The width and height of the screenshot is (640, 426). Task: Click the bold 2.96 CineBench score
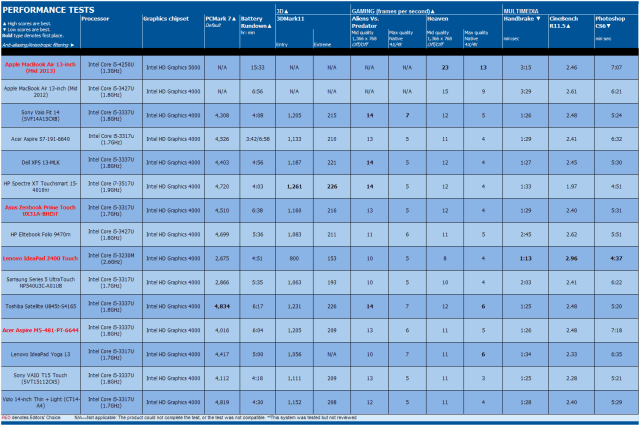coord(571,258)
